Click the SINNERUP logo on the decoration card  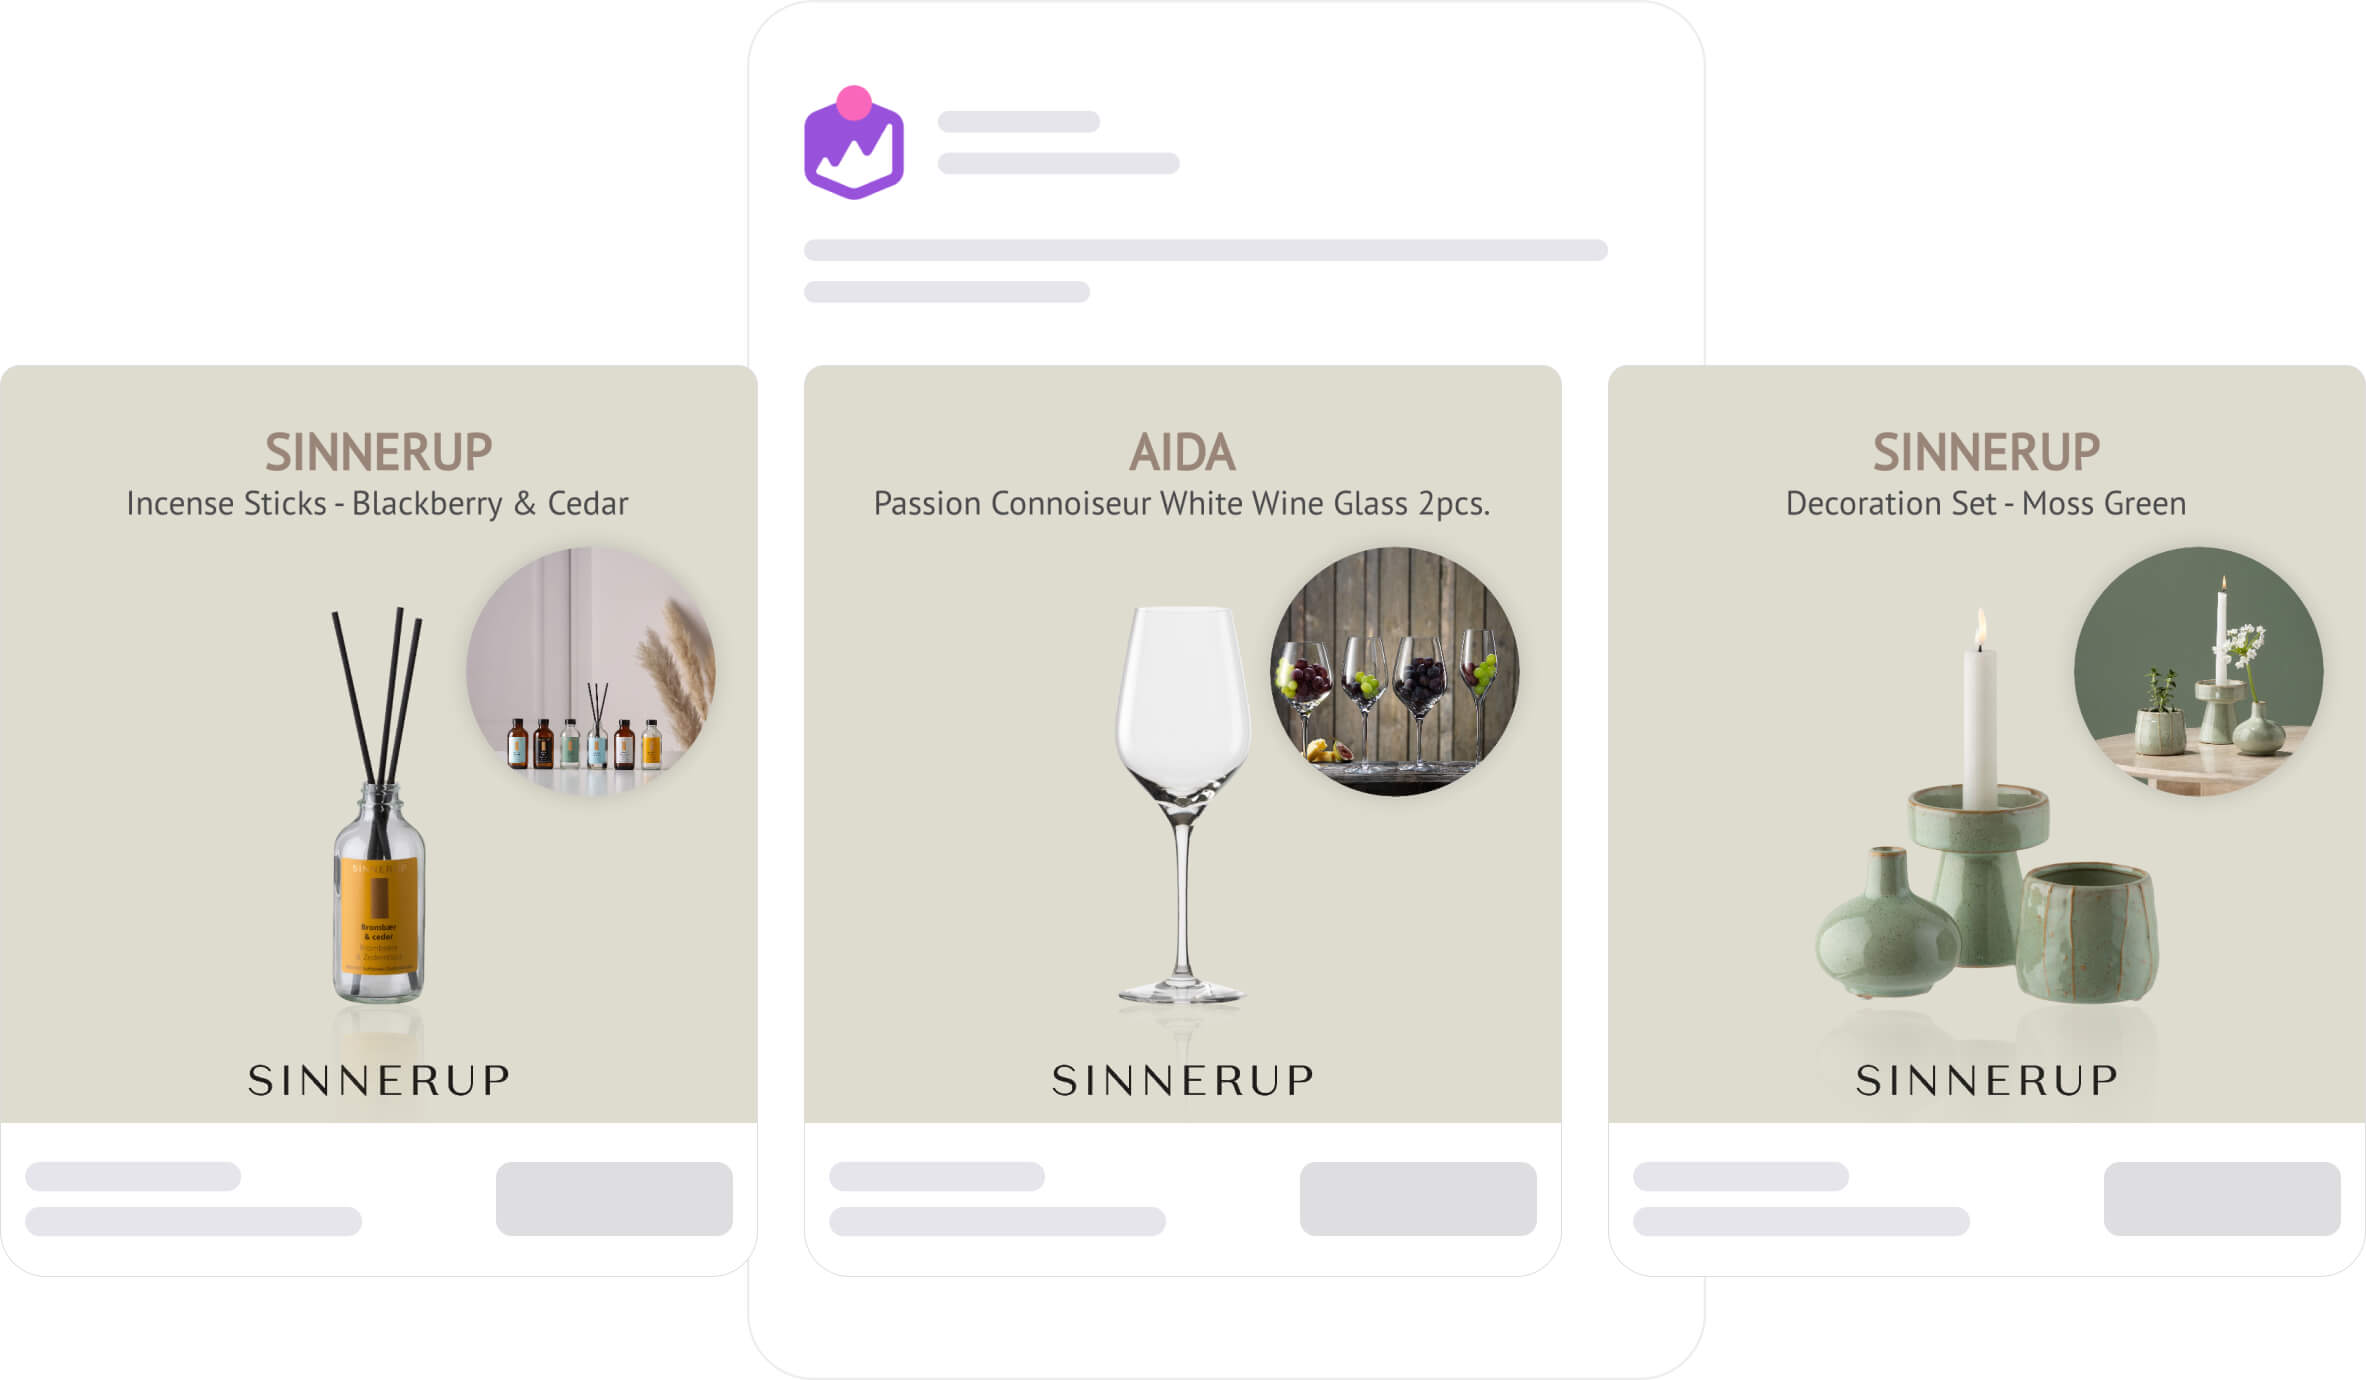[1986, 1080]
